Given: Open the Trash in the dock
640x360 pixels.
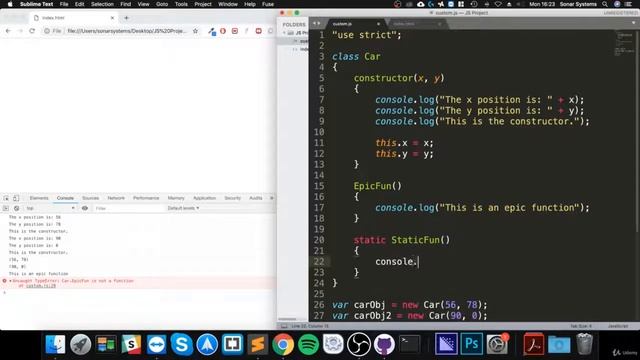Looking at the screenshot, I should coord(584,344).
